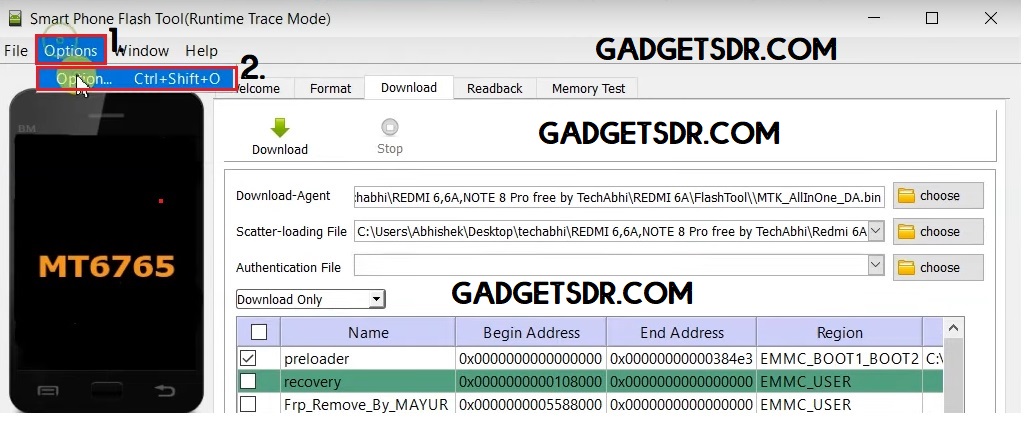Click the Smart Phone Flash Tool title icon
1024x424 pixels.
[x=15, y=18]
